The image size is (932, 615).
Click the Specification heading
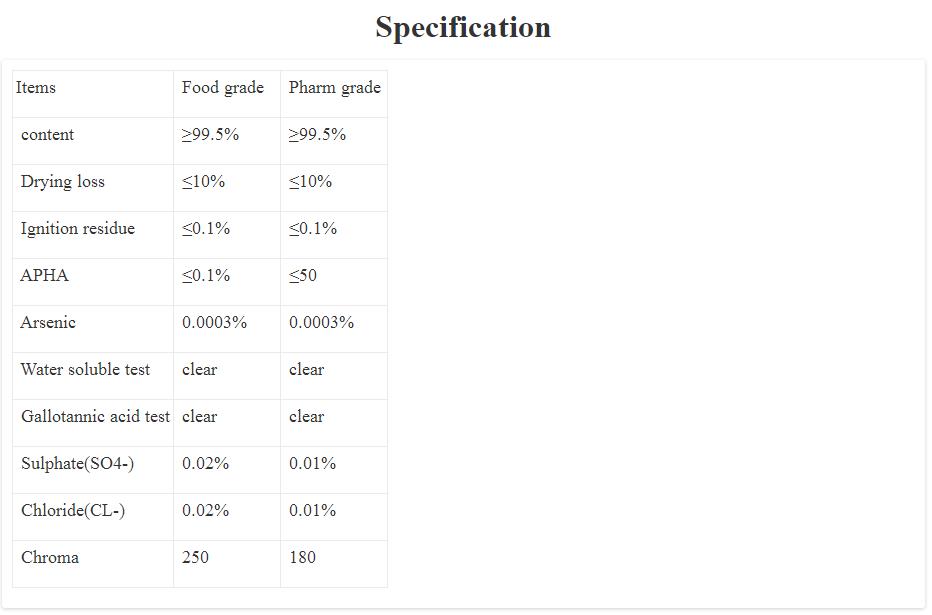[x=463, y=27]
